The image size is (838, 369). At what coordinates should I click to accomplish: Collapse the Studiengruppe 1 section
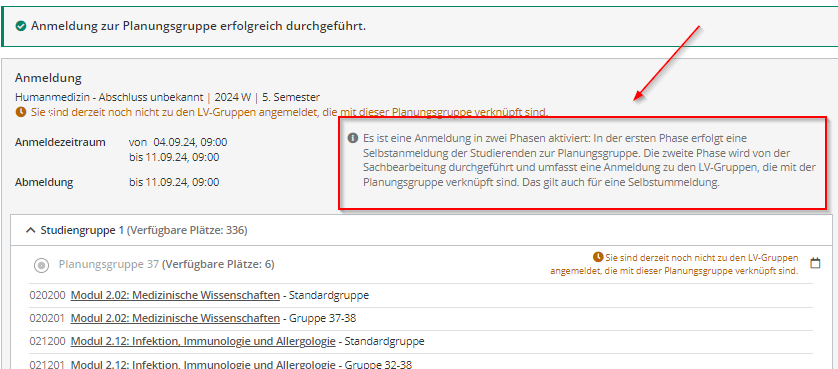point(31,230)
